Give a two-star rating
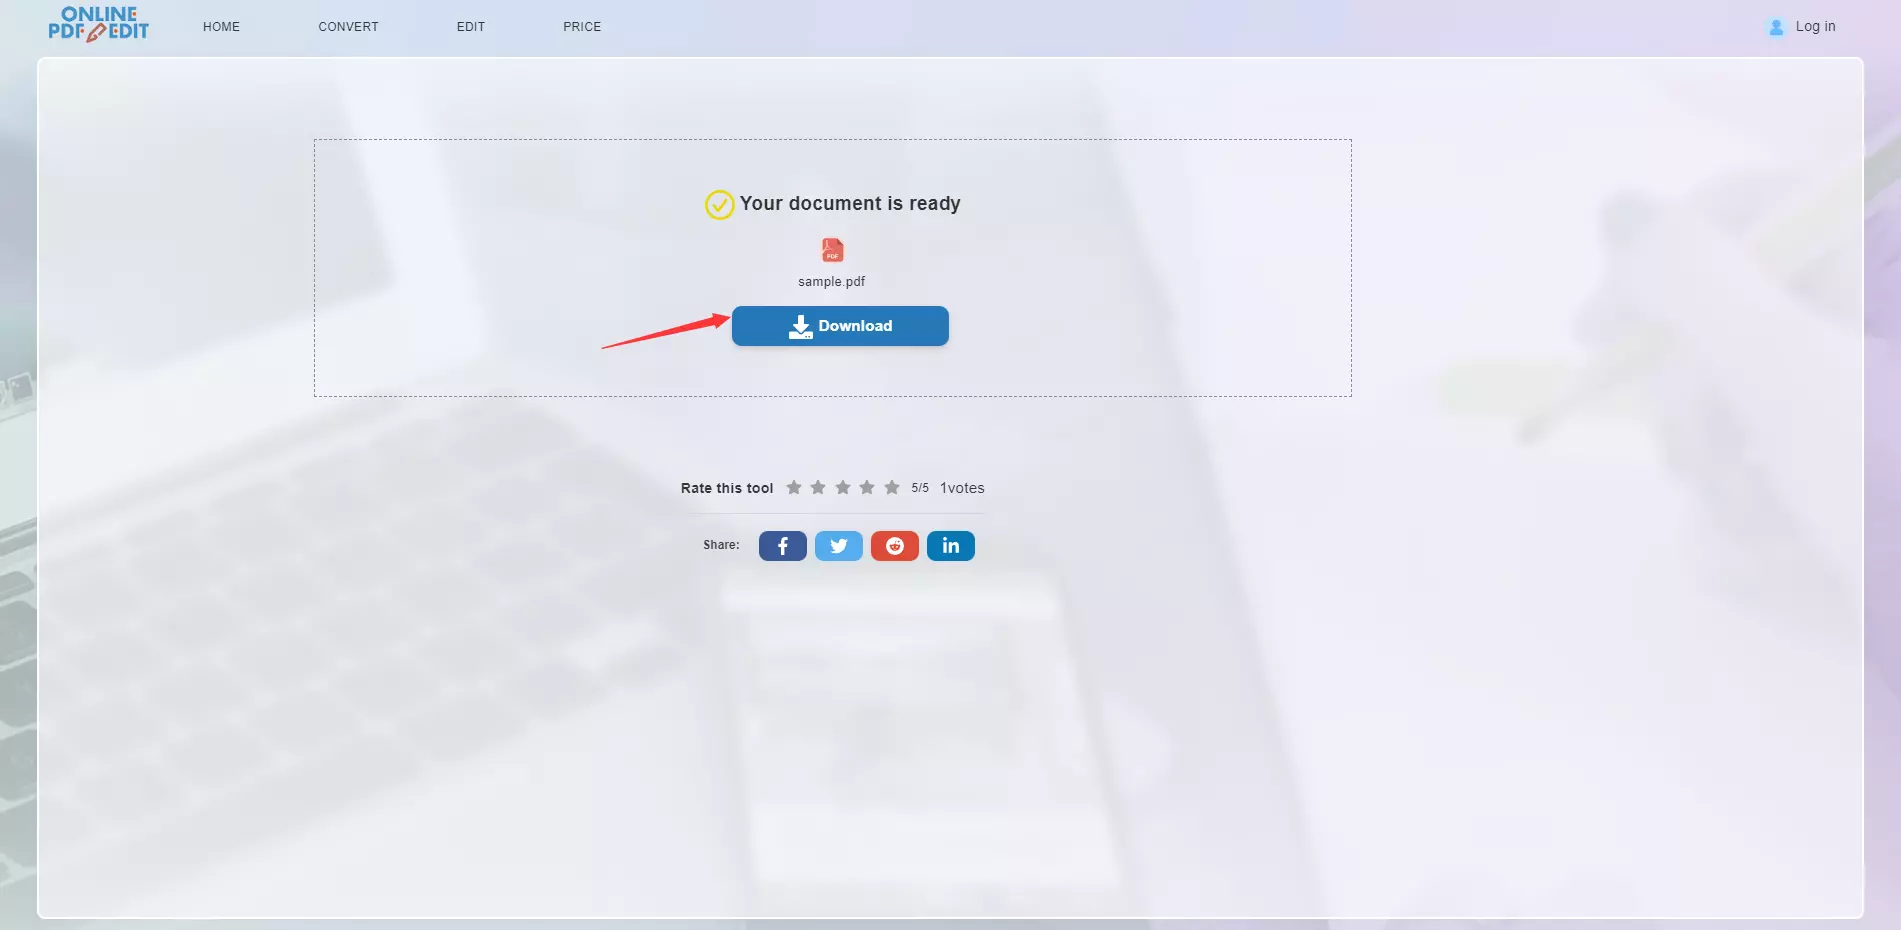This screenshot has height=930, width=1901. pyautogui.click(x=818, y=488)
